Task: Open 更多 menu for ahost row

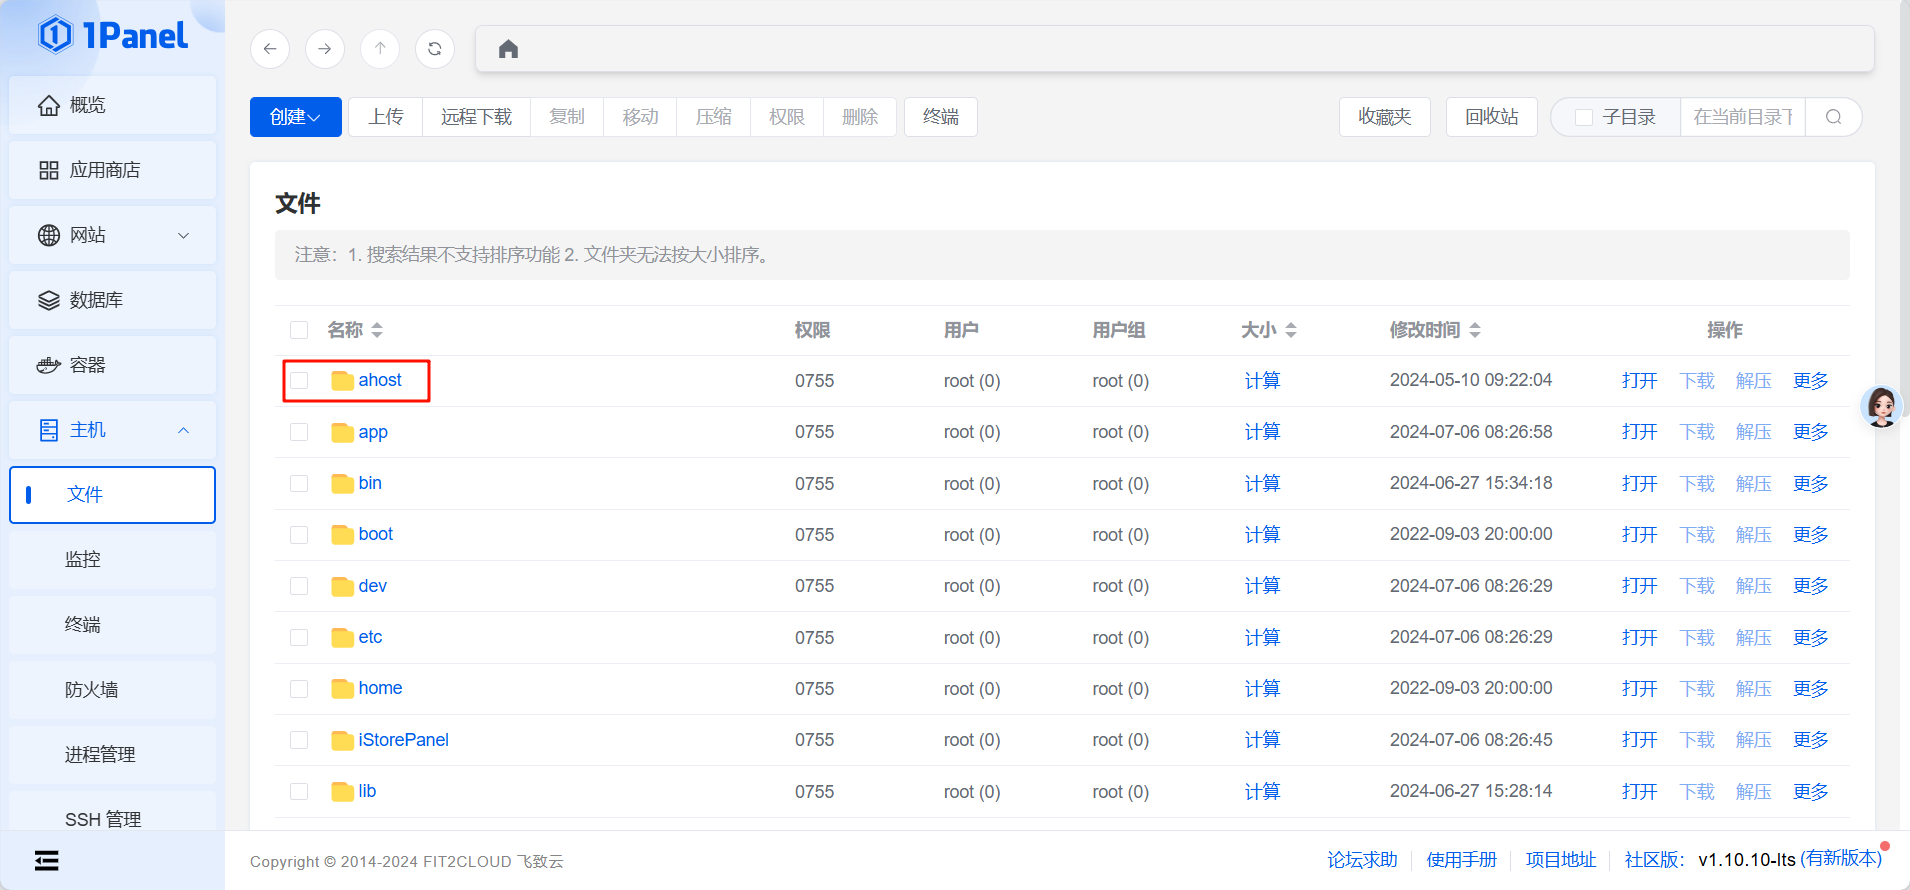Action: [1810, 381]
